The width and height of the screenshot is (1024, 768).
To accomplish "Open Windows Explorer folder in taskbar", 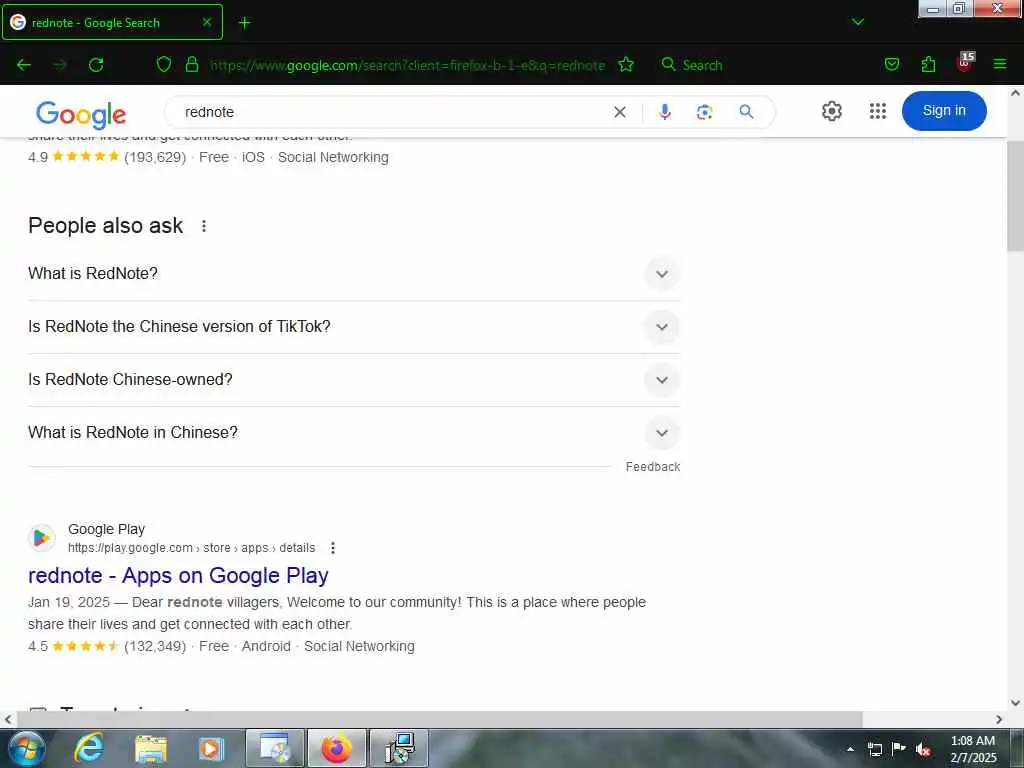I will tap(151, 748).
